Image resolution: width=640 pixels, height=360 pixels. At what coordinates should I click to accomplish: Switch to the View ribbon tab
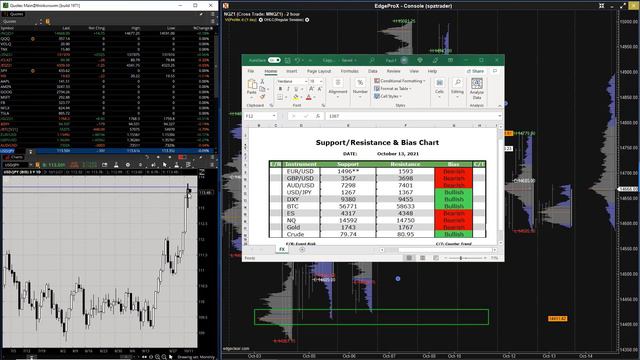(x=414, y=71)
